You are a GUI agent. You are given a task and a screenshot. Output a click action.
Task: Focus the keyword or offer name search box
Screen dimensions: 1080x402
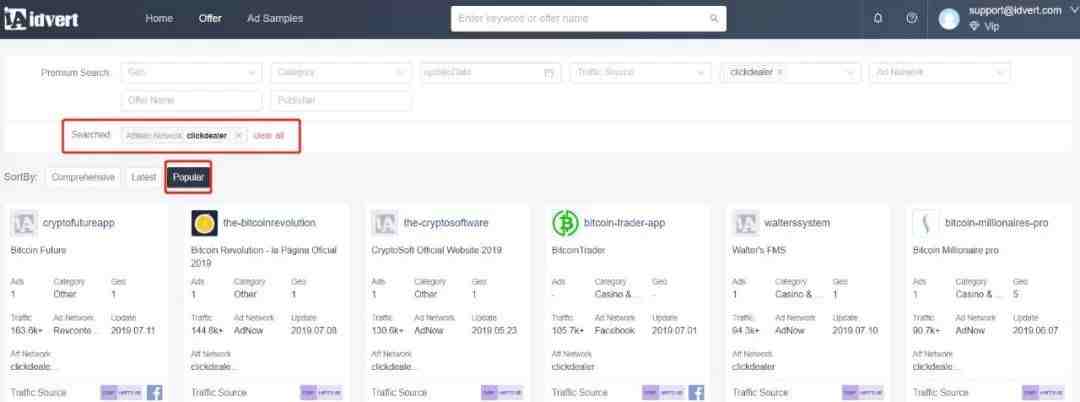click(589, 19)
